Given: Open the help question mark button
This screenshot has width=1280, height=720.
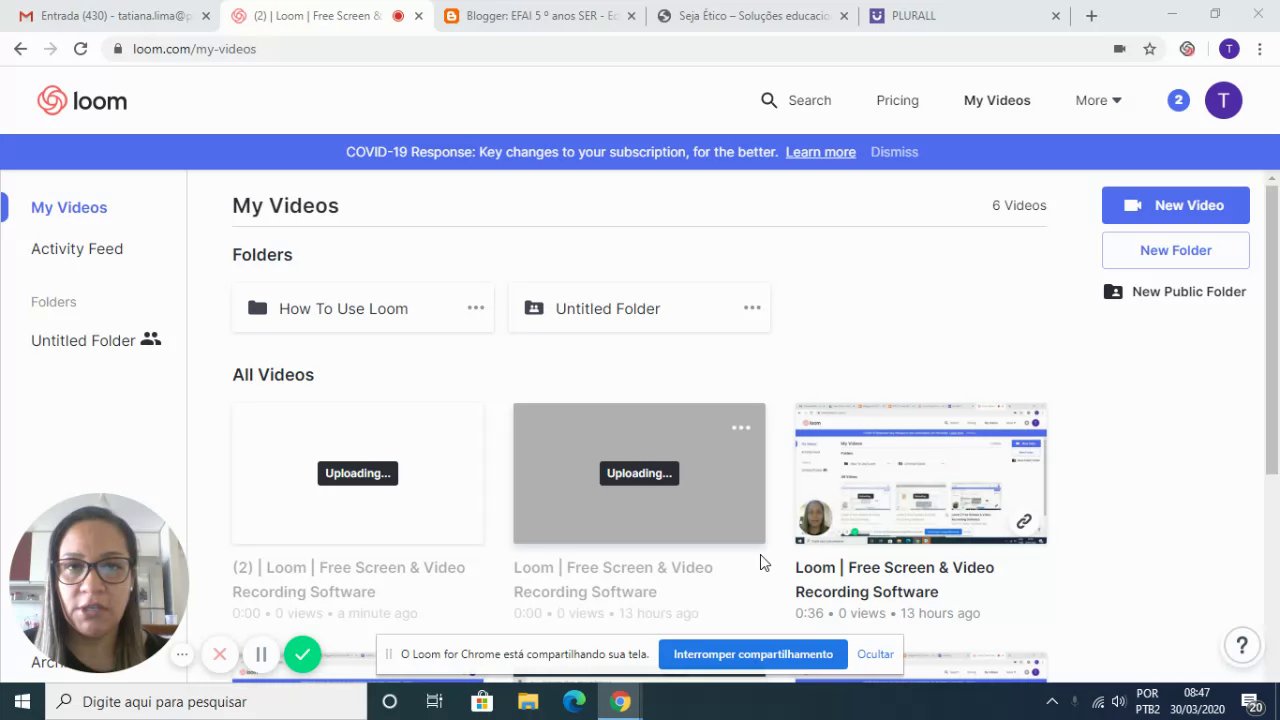Looking at the screenshot, I should (1242, 645).
